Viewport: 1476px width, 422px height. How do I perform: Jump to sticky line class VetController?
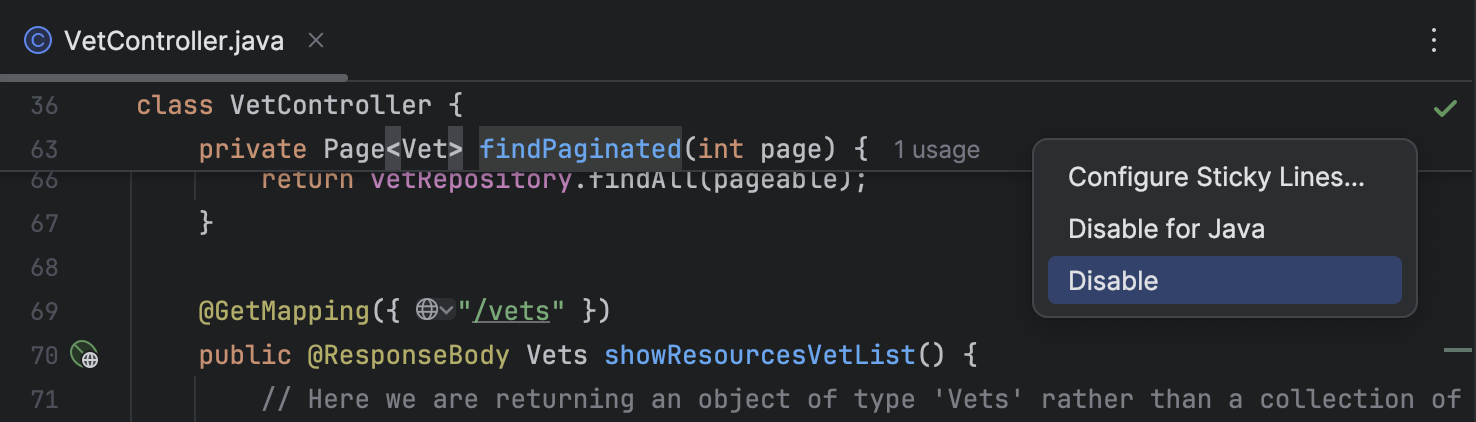(x=299, y=105)
